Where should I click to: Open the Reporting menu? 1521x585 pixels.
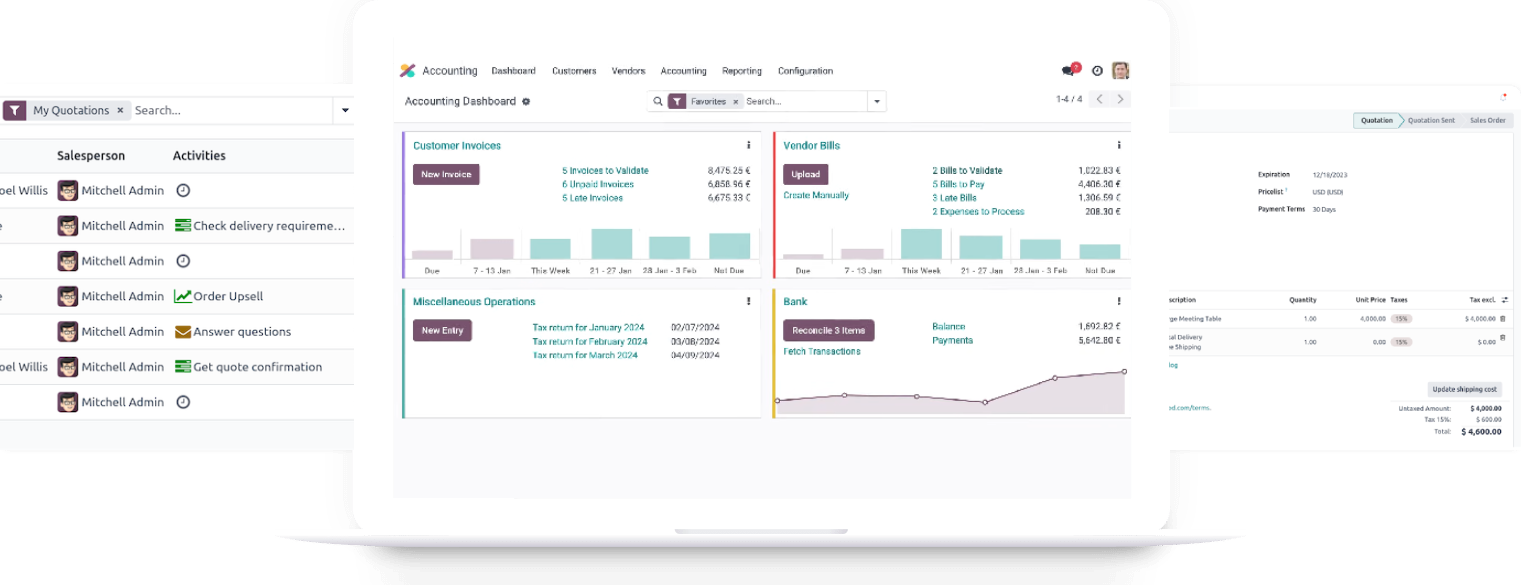741,71
